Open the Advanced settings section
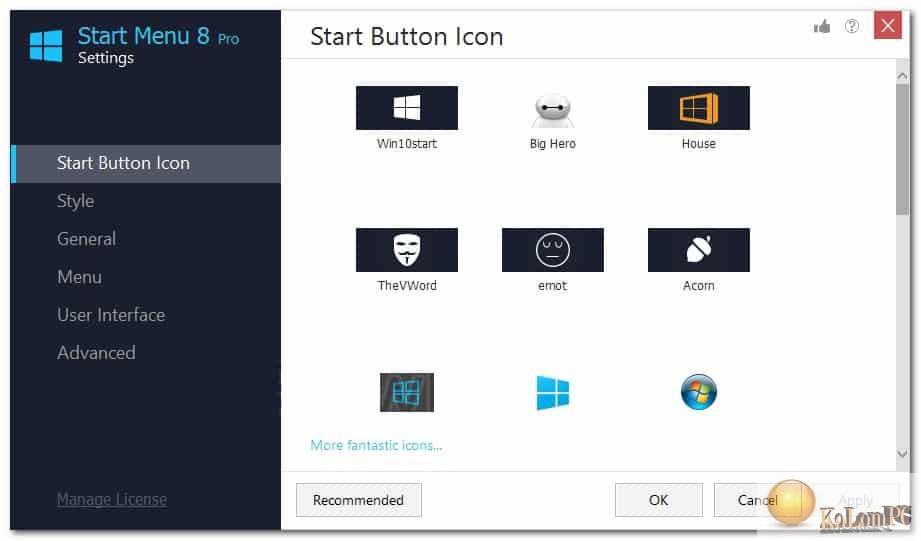The height and width of the screenshot is (541, 921). tap(96, 353)
